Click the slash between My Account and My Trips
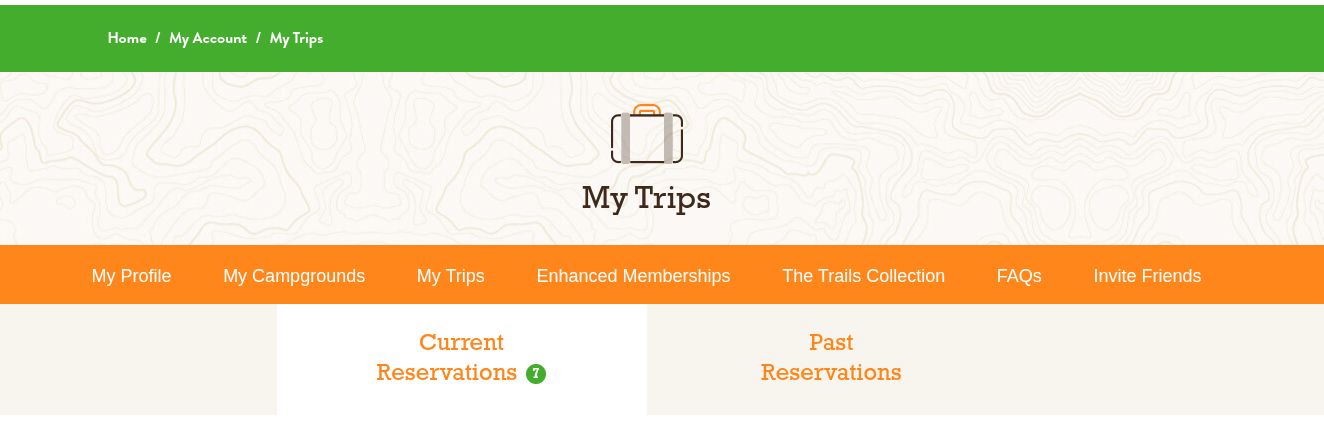 tap(258, 38)
